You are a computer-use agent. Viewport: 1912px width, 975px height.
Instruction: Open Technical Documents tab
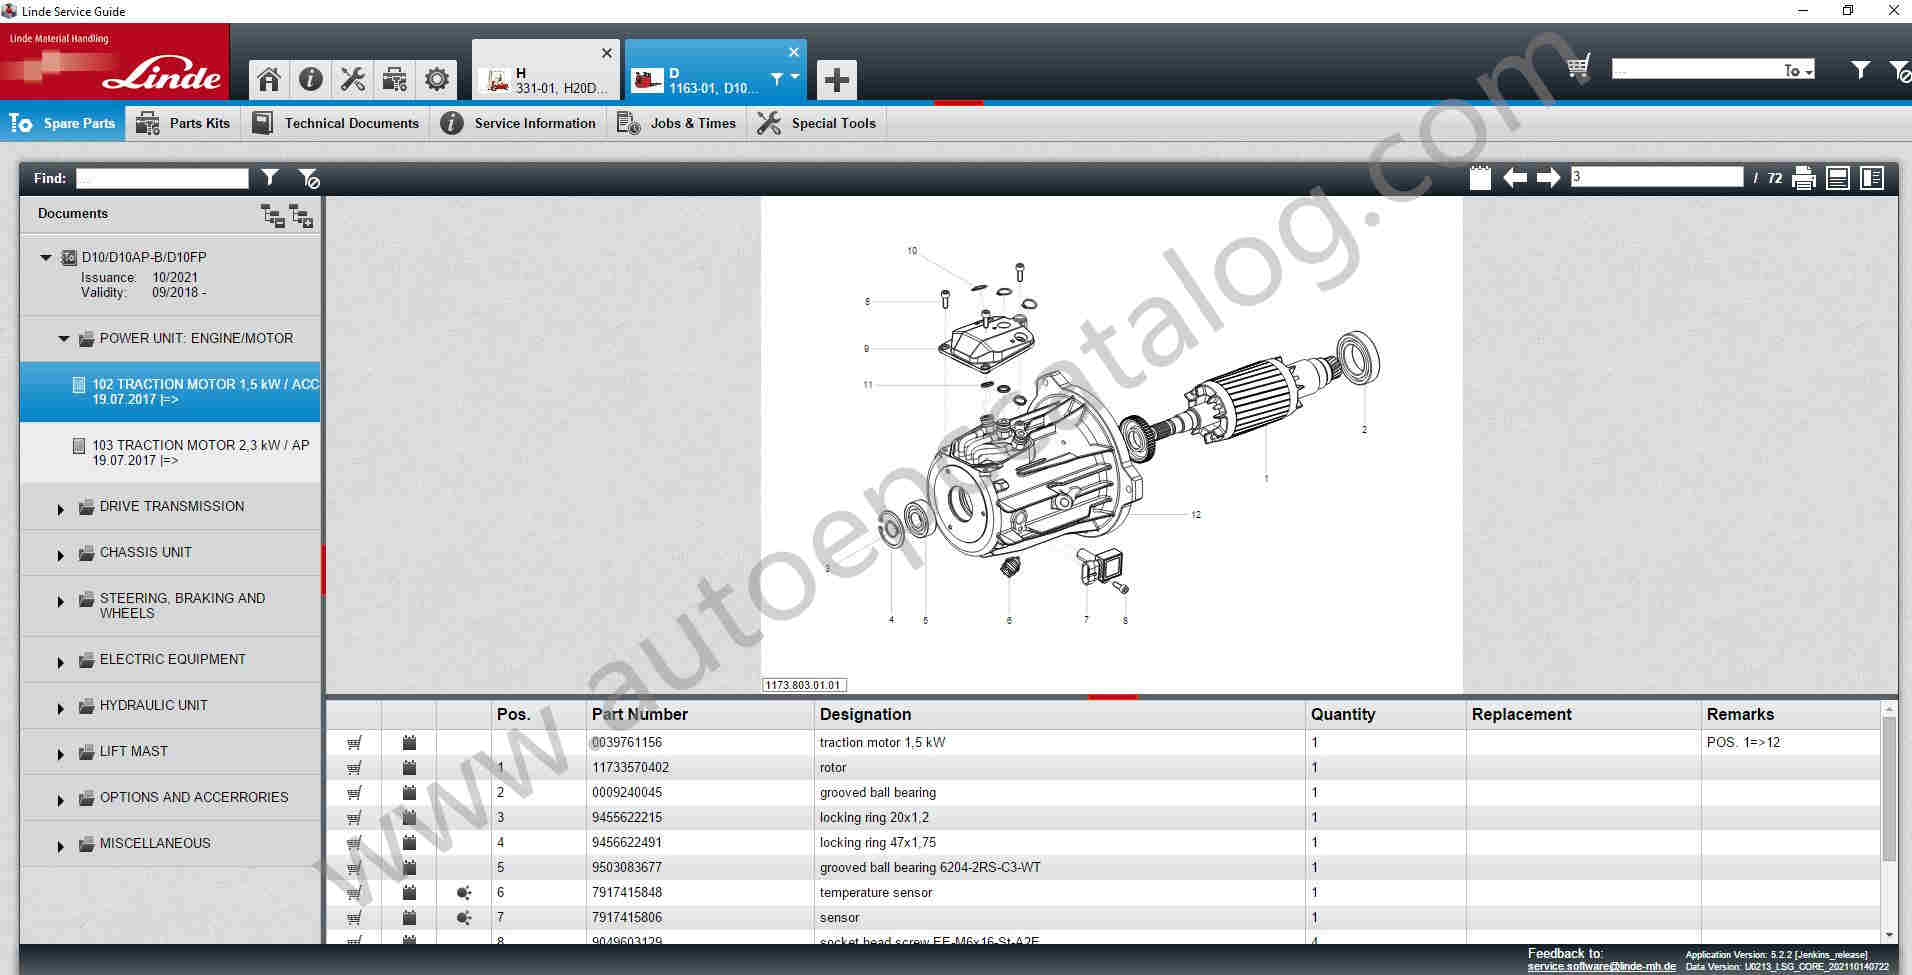(x=335, y=123)
